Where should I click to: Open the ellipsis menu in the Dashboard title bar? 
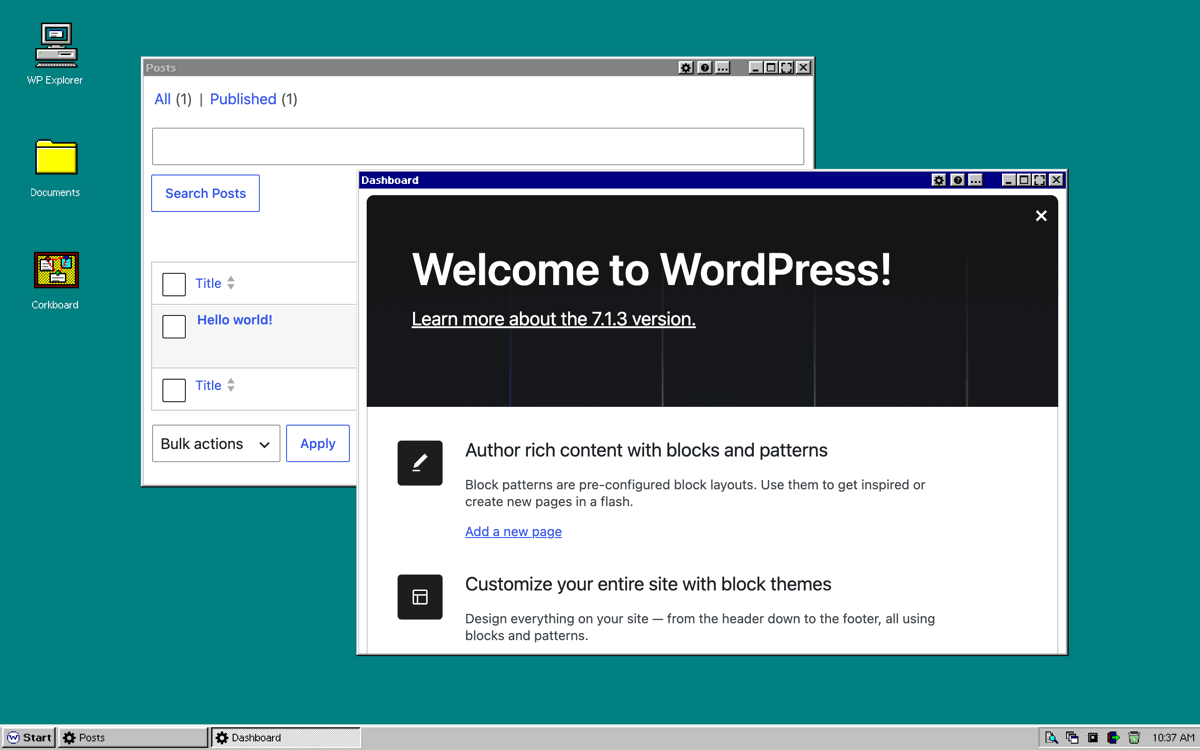tap(976, 180)
